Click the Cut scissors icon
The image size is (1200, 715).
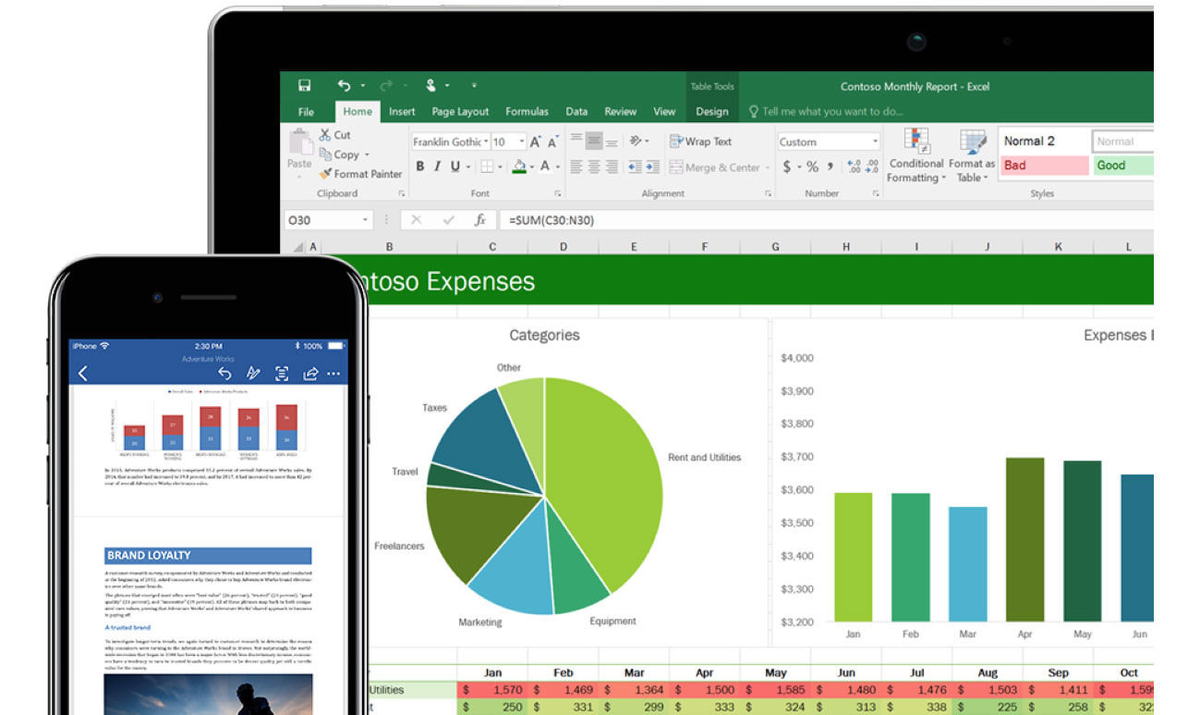tap(325, 135)
